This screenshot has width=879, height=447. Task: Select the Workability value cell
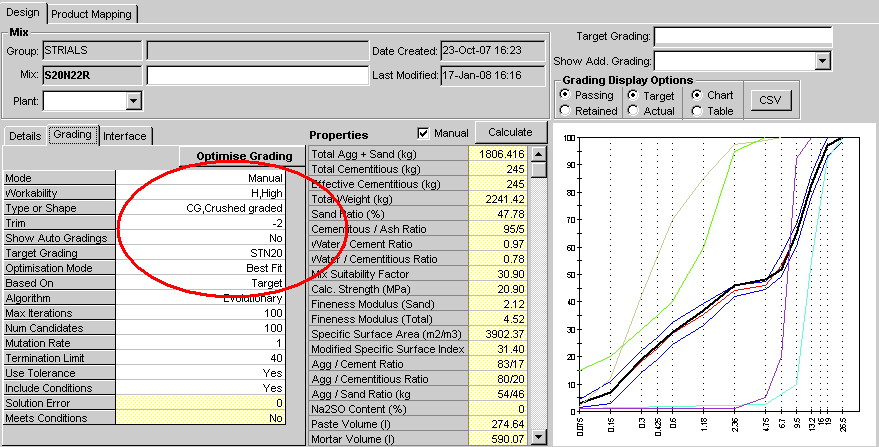(x=201, y=193)
